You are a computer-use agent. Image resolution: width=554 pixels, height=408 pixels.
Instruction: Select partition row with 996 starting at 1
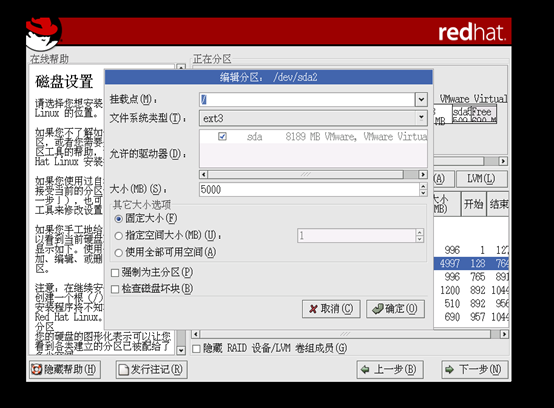[471, 250]
